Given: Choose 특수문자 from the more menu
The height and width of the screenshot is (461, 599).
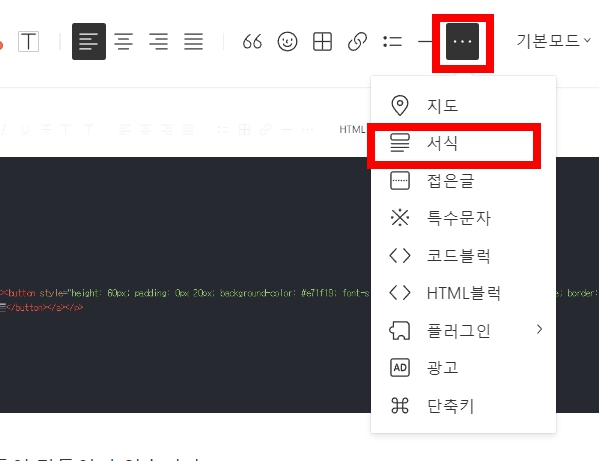Looking at the screenshot, I should click(463, 218).
